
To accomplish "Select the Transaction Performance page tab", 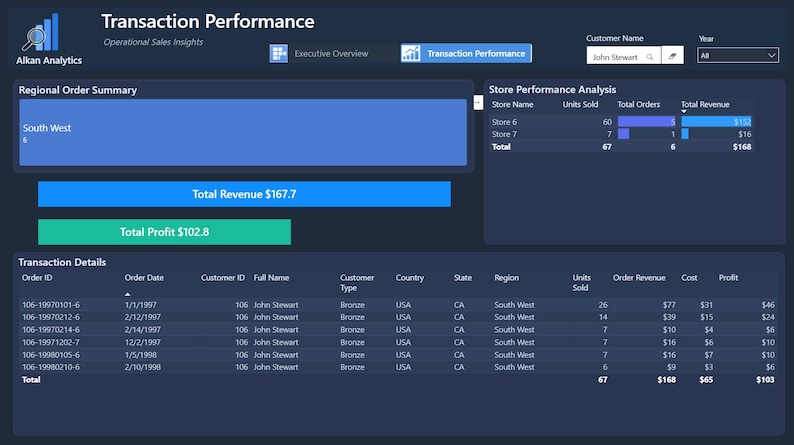I will [x=466, y=53].
